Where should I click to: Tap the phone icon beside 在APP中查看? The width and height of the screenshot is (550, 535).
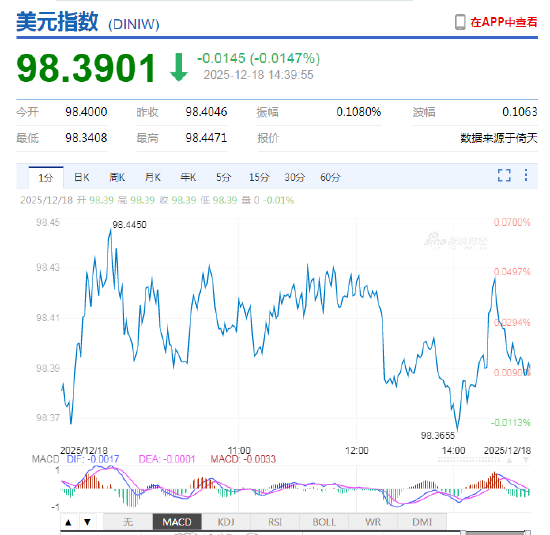point(460,22)
